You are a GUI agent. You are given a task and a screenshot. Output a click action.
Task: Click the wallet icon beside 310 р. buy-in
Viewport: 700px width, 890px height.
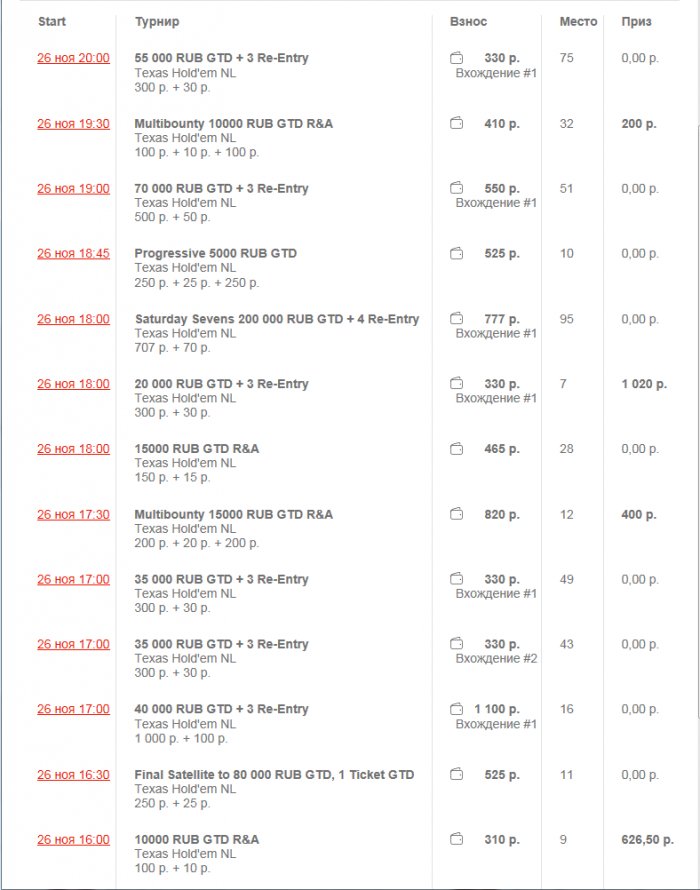[x=457, y=839]
